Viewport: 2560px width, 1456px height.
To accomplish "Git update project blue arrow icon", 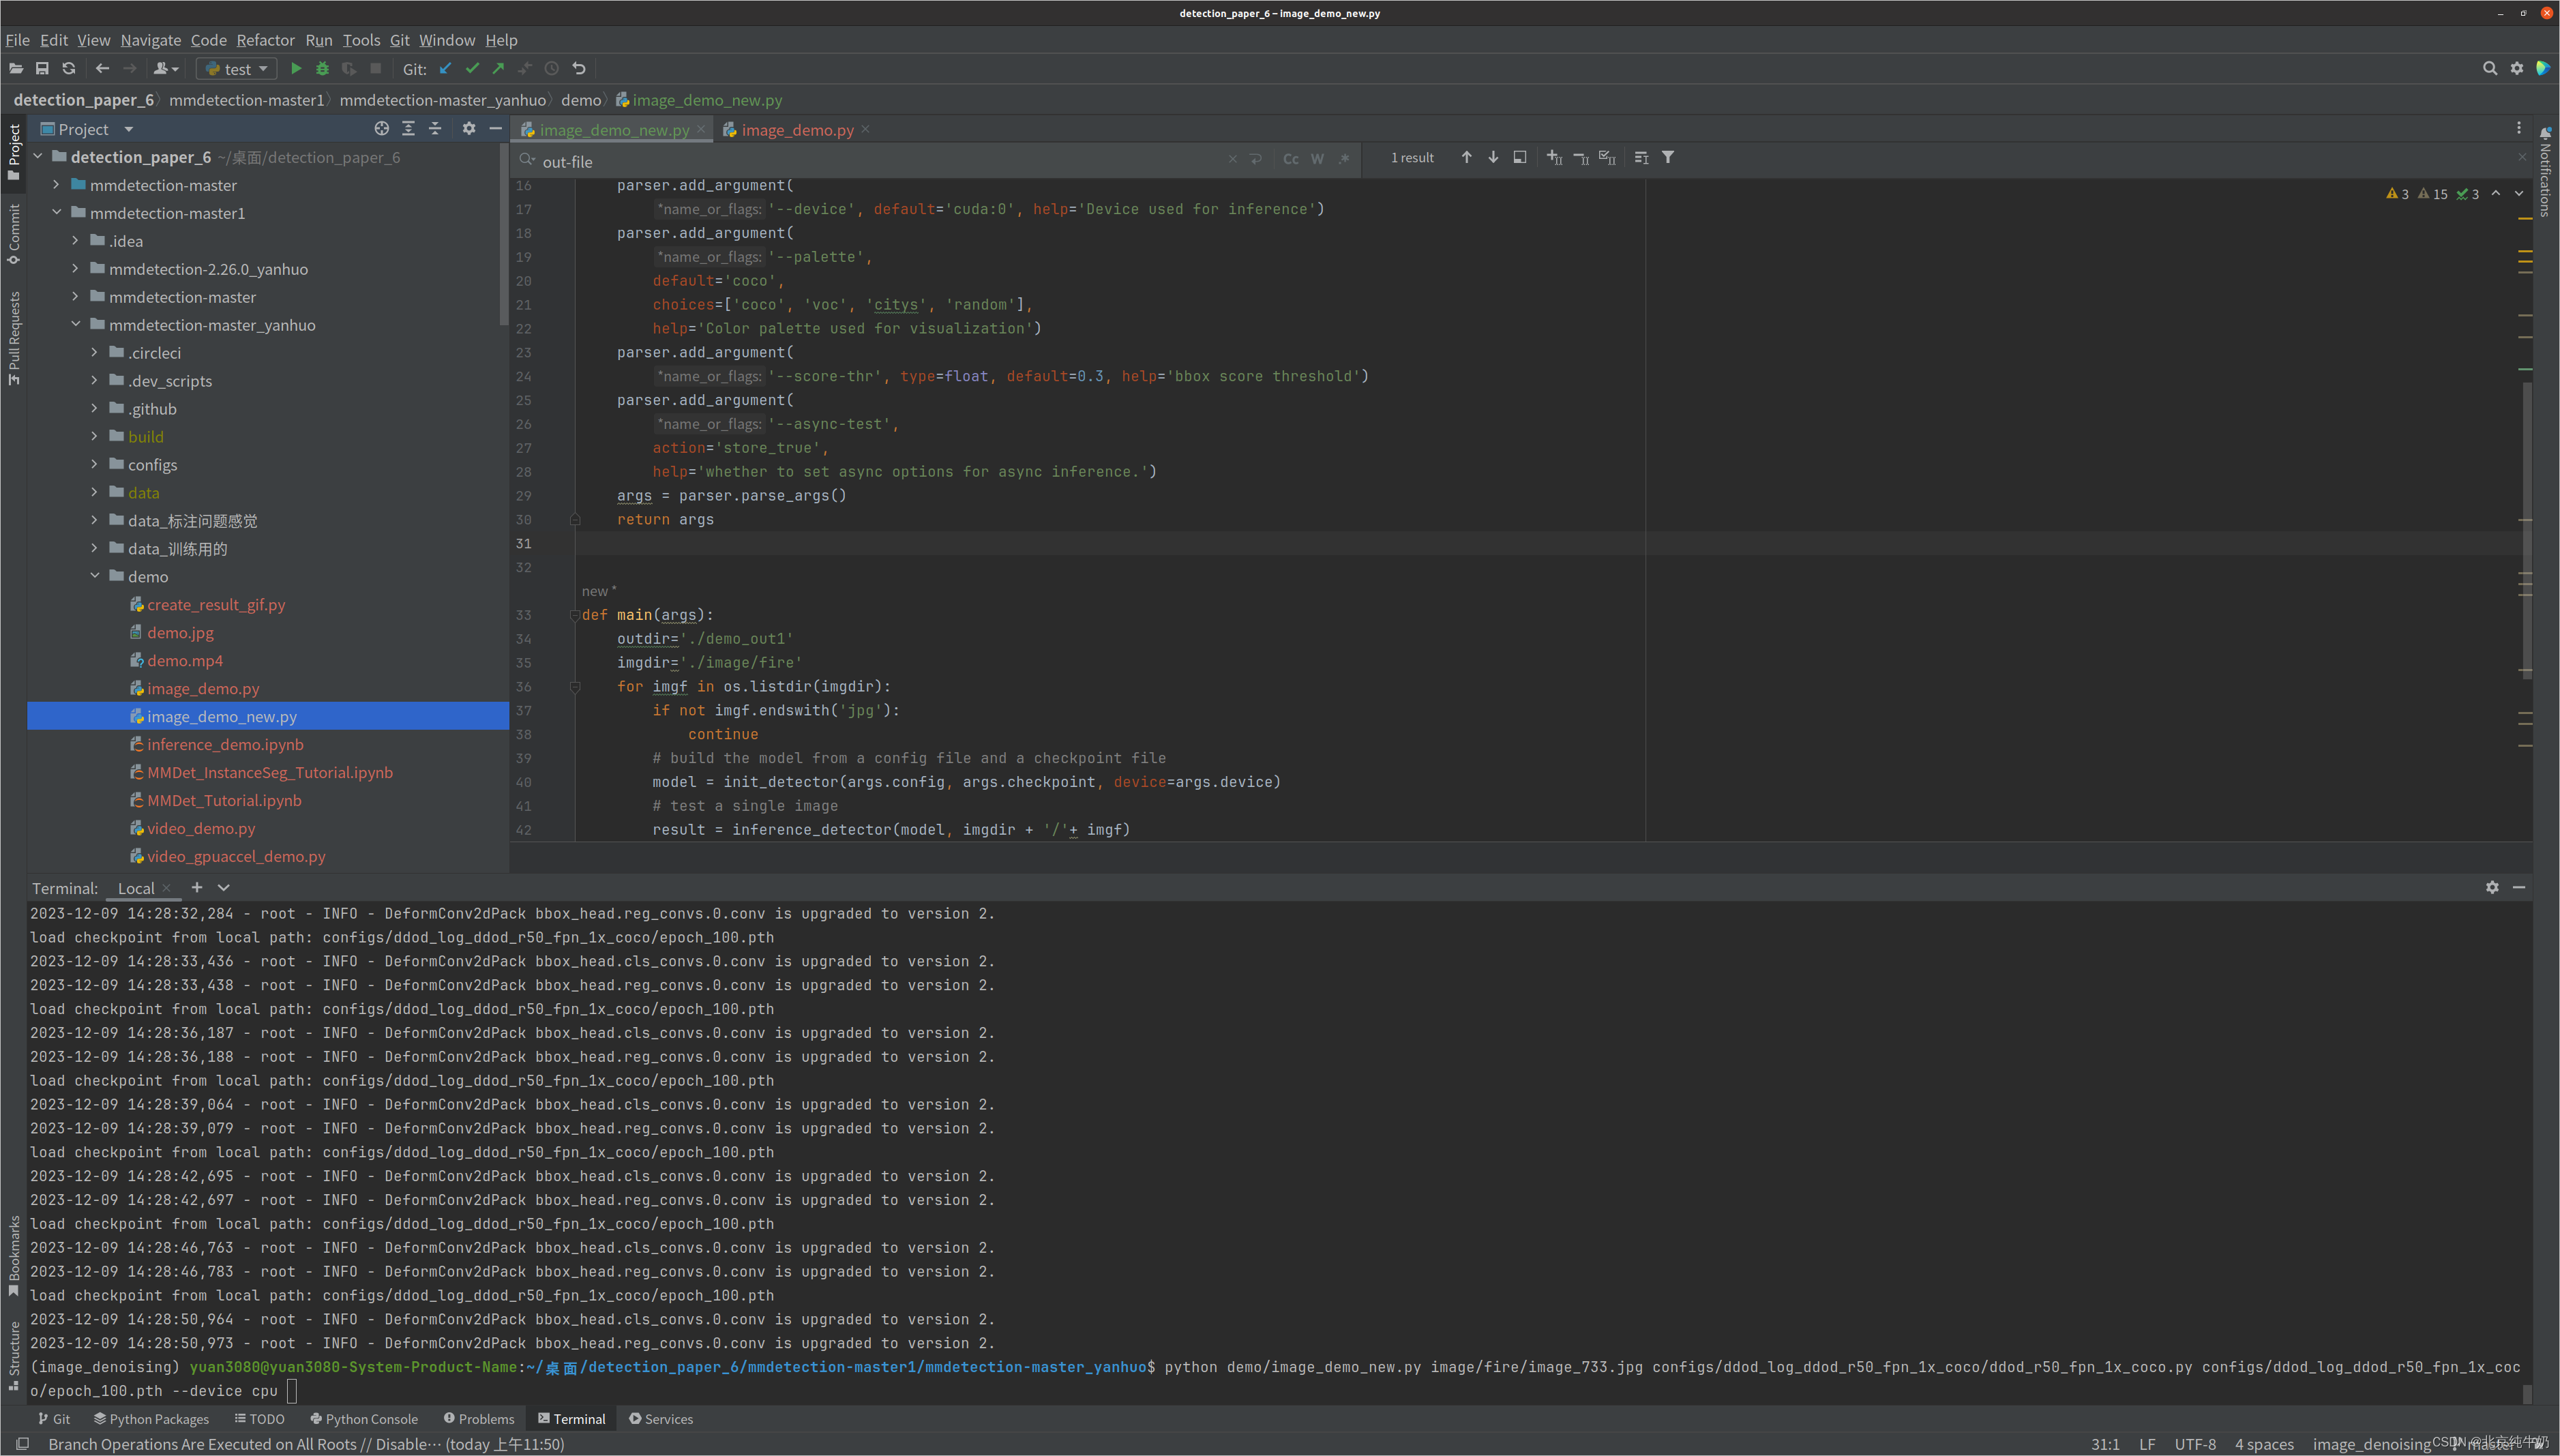I will (446, 69).
